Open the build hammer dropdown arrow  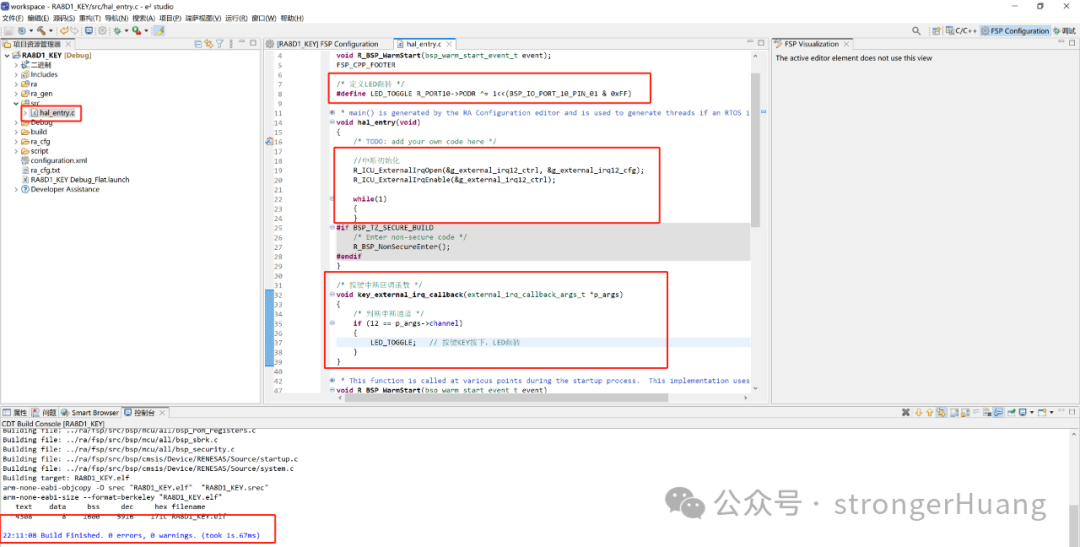point(51,31)
